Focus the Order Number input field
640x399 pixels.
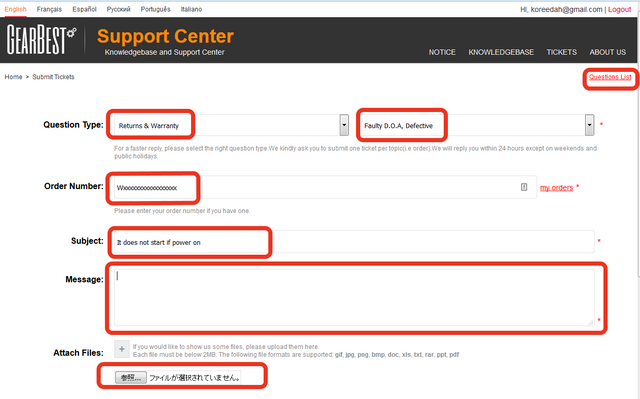pos(325,187)
